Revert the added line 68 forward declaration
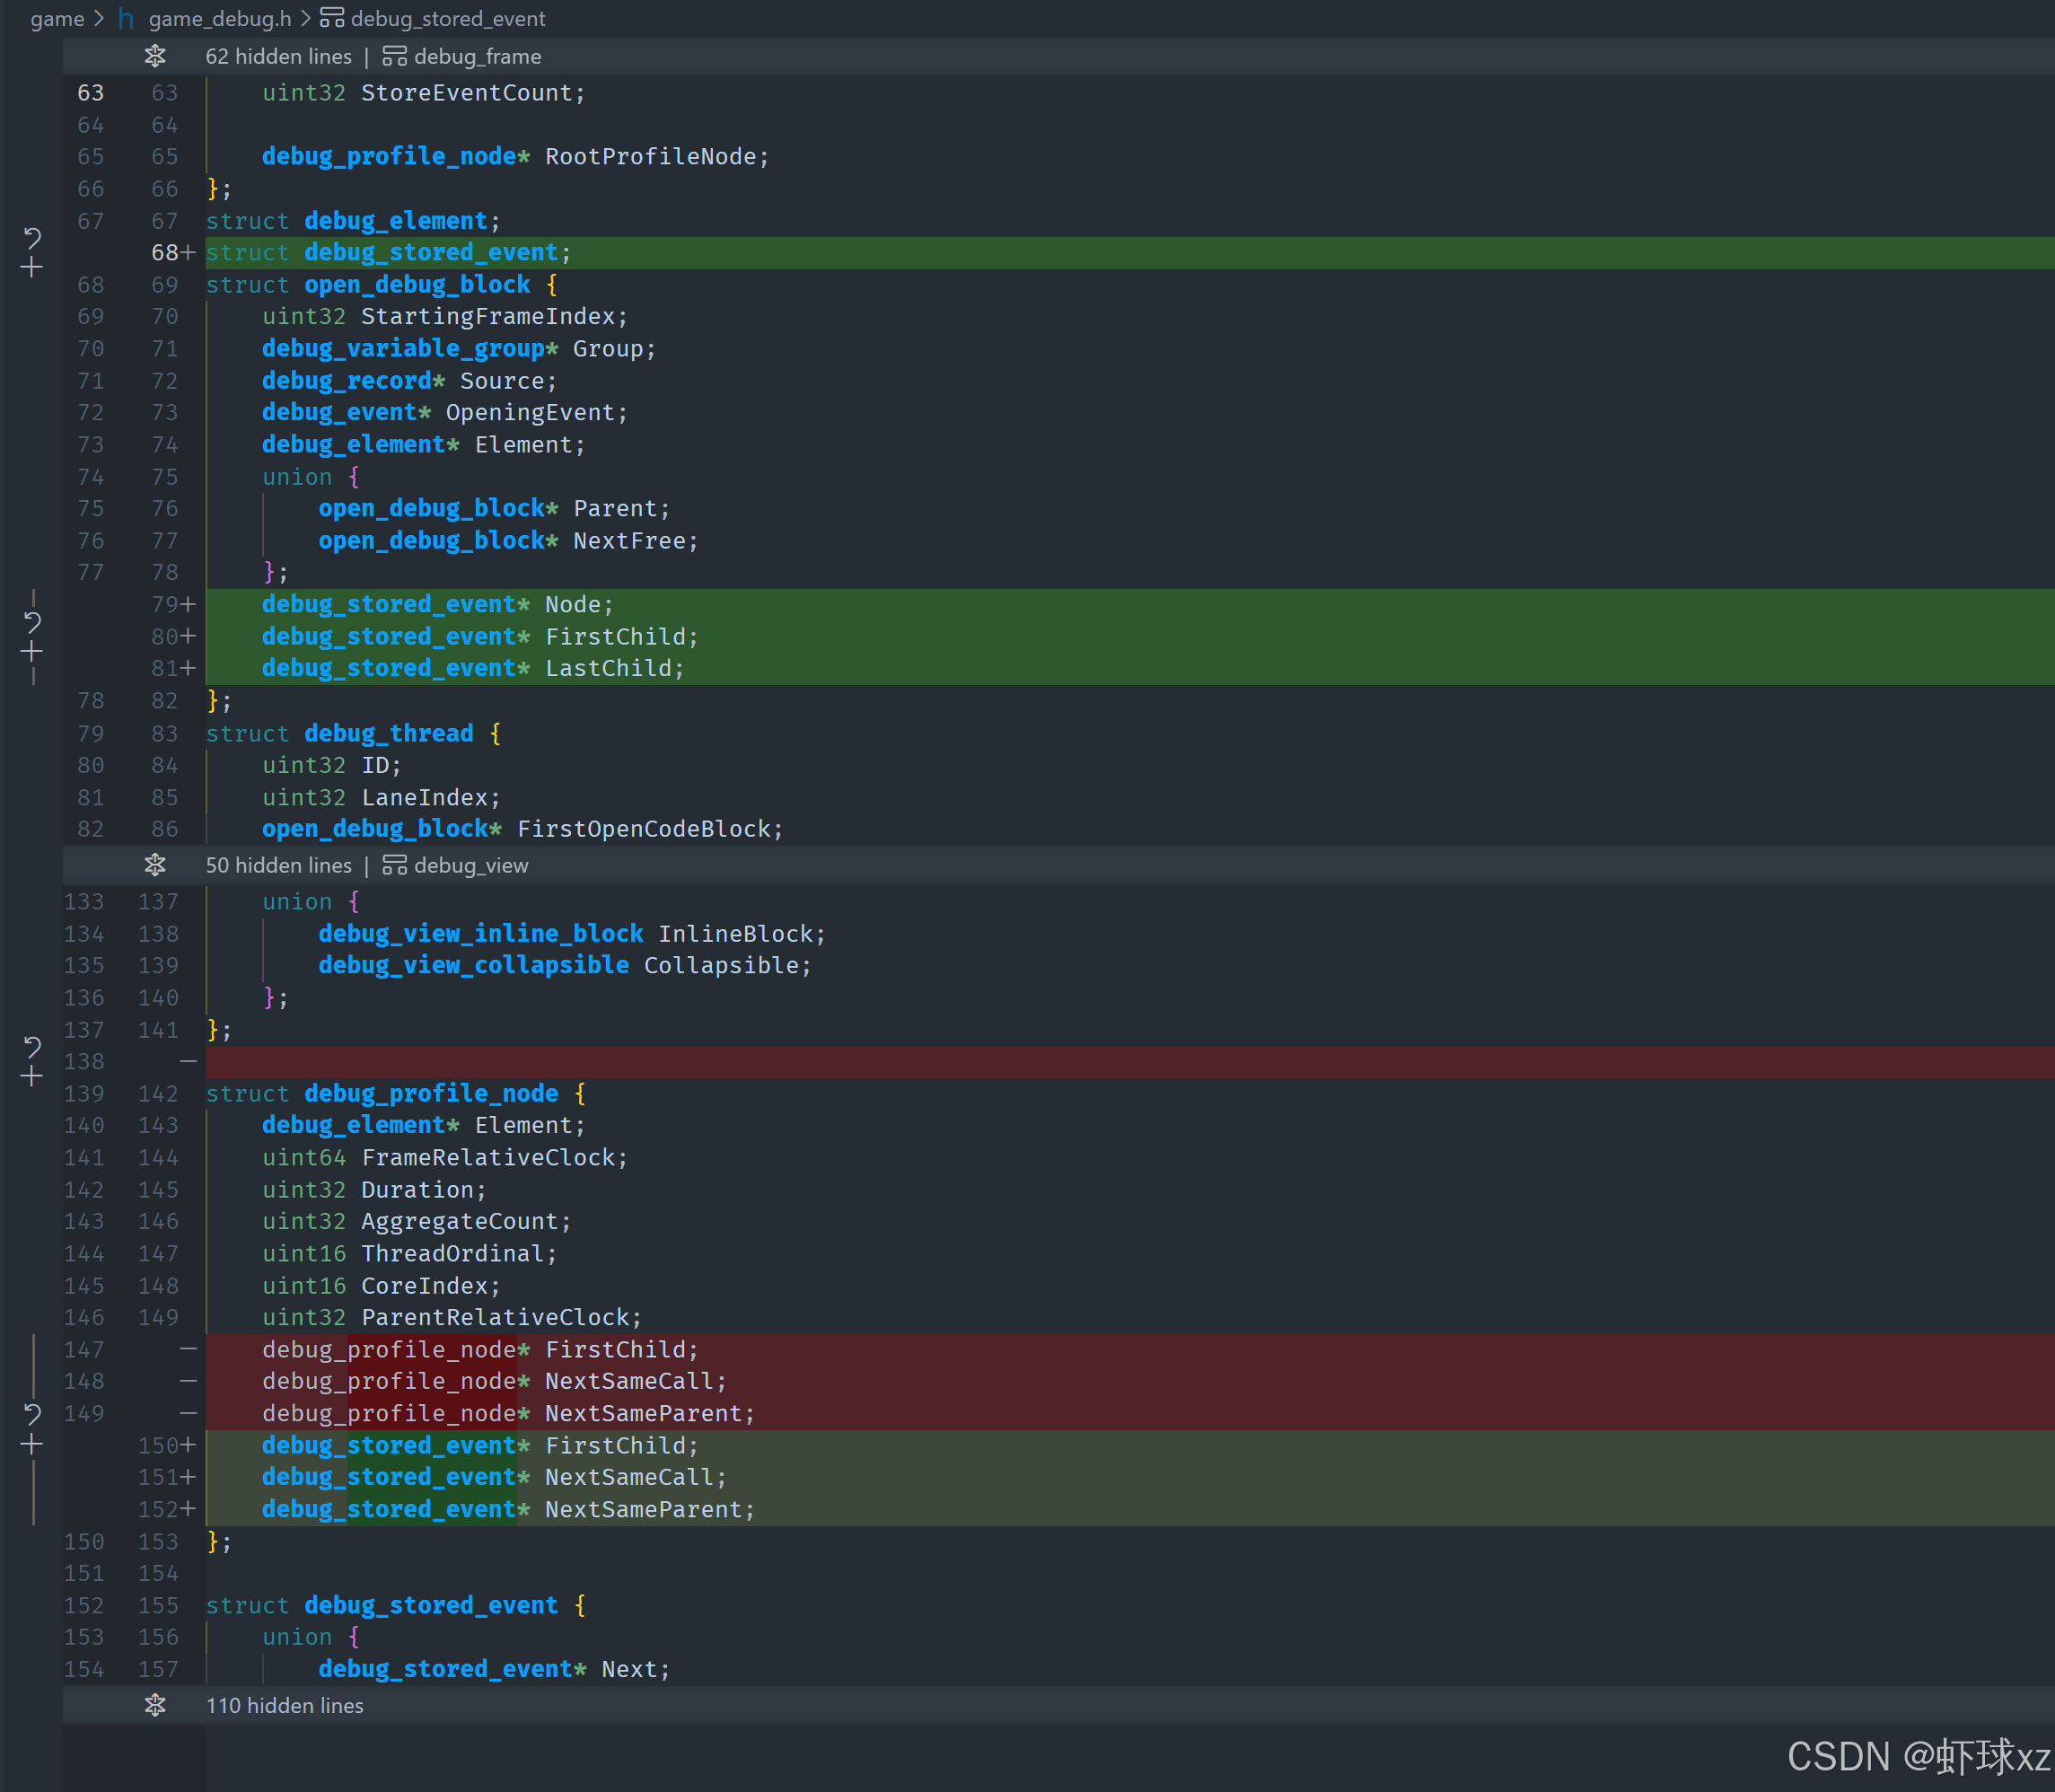2055x1792 pixels. pyautogui.click(x=32, y=238)
